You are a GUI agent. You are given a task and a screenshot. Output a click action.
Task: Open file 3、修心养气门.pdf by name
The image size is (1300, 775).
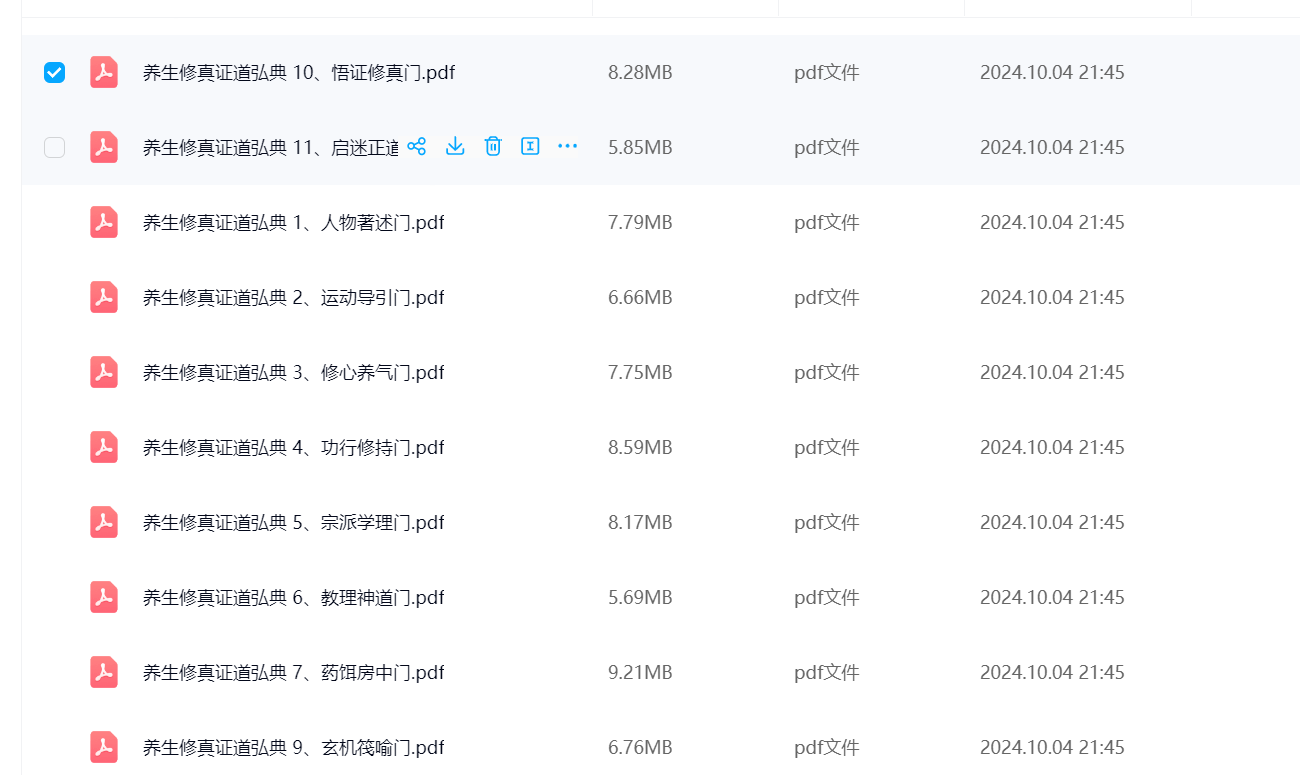[x=293, y=372]
